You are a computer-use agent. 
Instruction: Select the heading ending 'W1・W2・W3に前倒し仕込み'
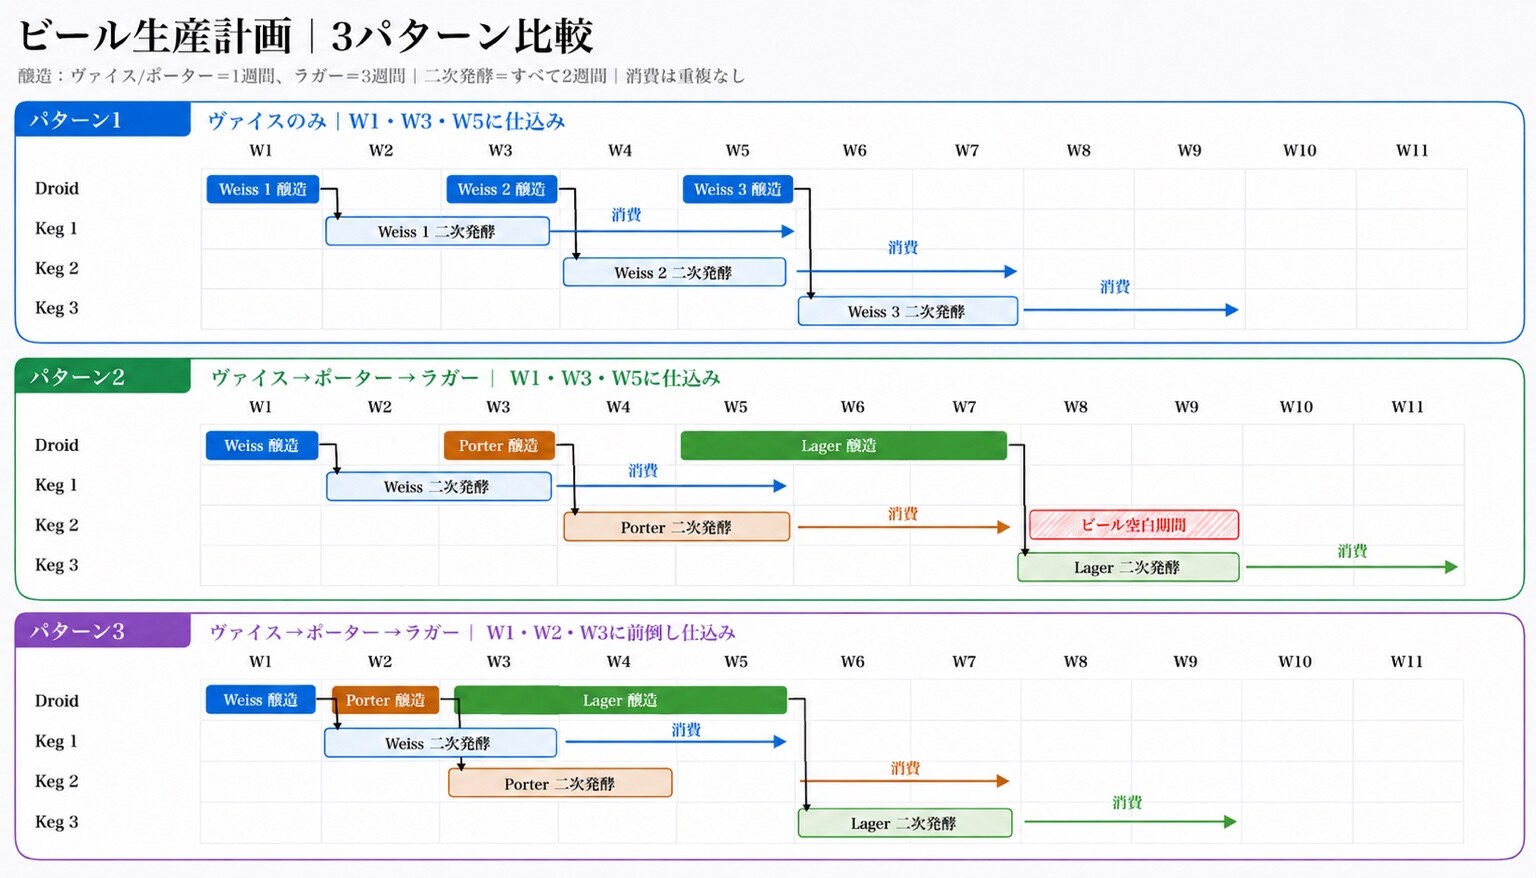[x=472, y=632]
